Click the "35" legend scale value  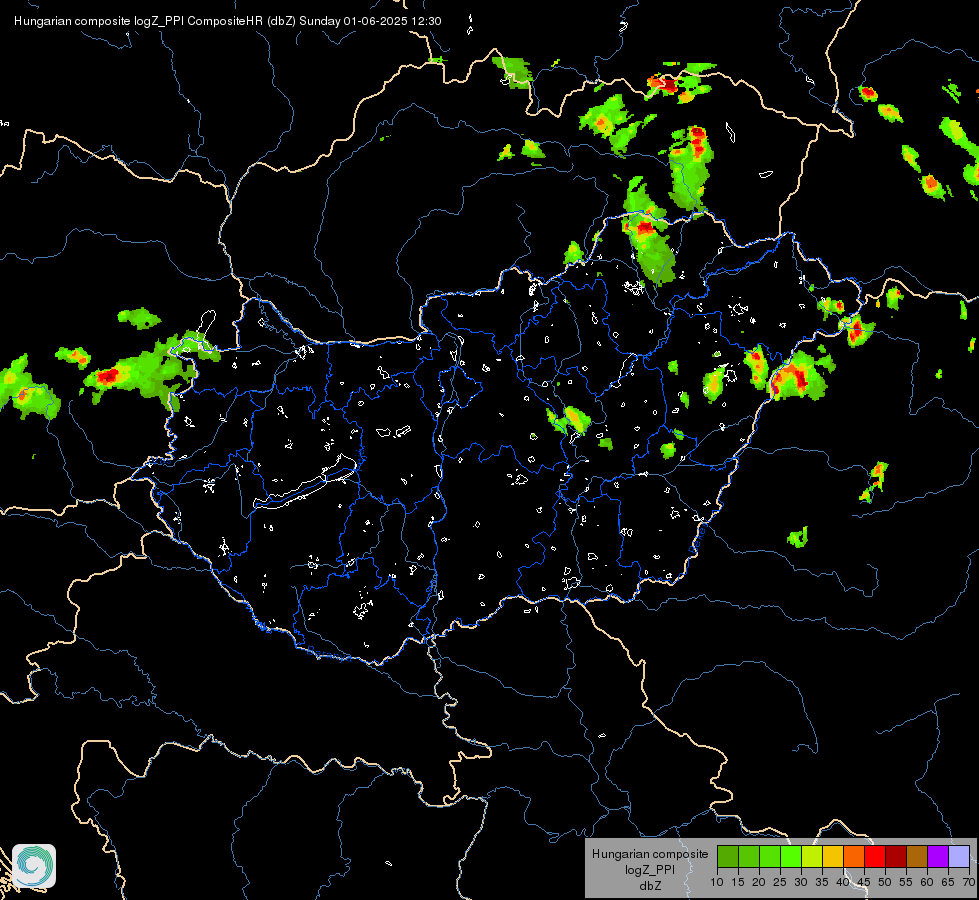pyautogui.click(x=822, y=883)
